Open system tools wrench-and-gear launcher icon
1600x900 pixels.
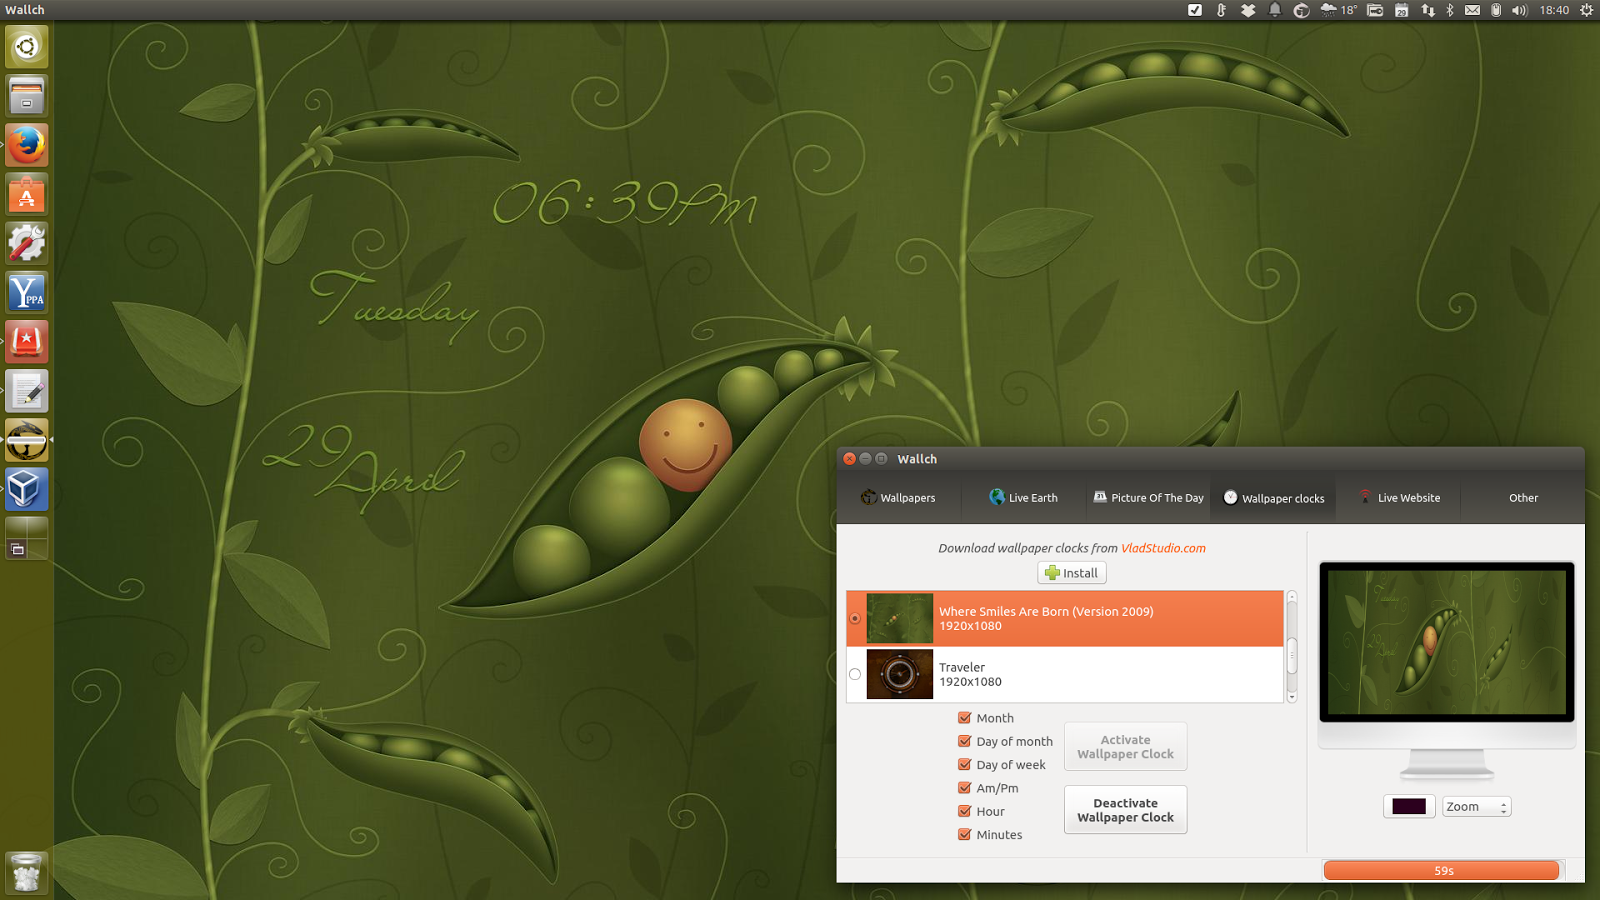27,243
